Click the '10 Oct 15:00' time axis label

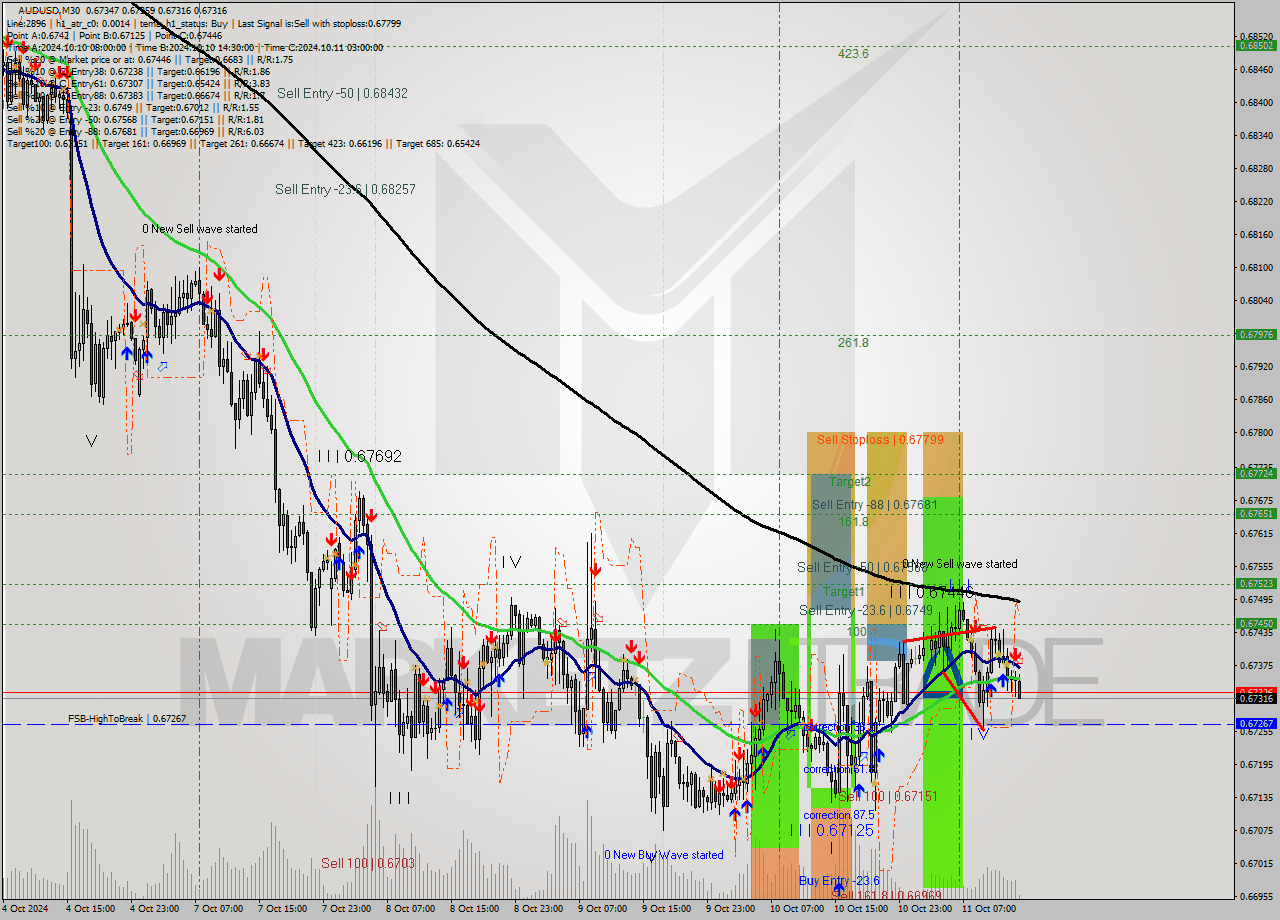(x=861, y=909)
